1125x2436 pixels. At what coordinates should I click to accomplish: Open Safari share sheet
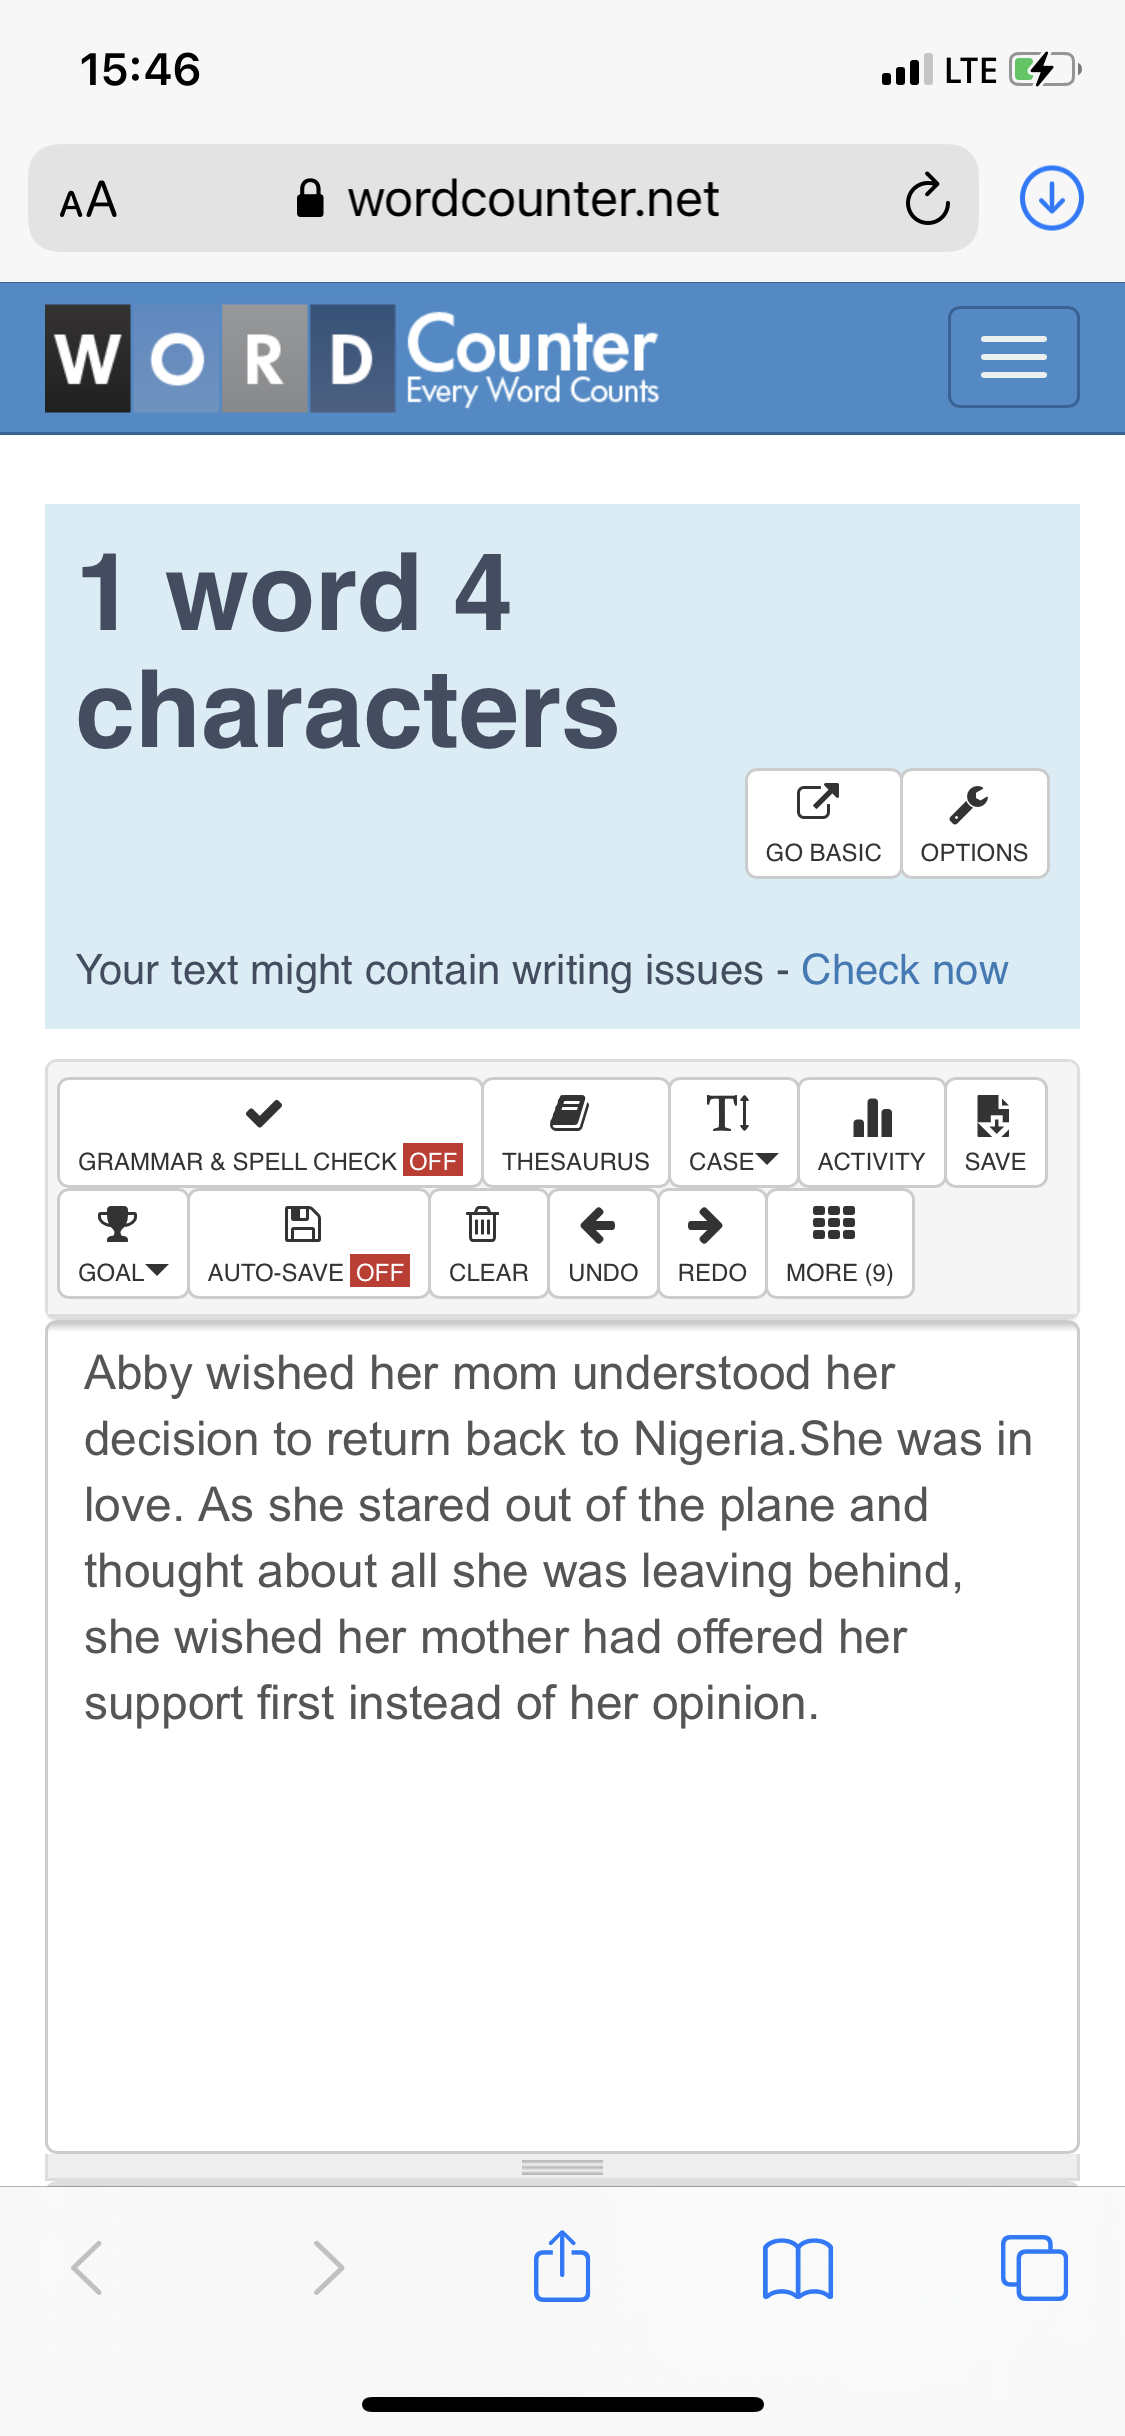pos(562,2266)
